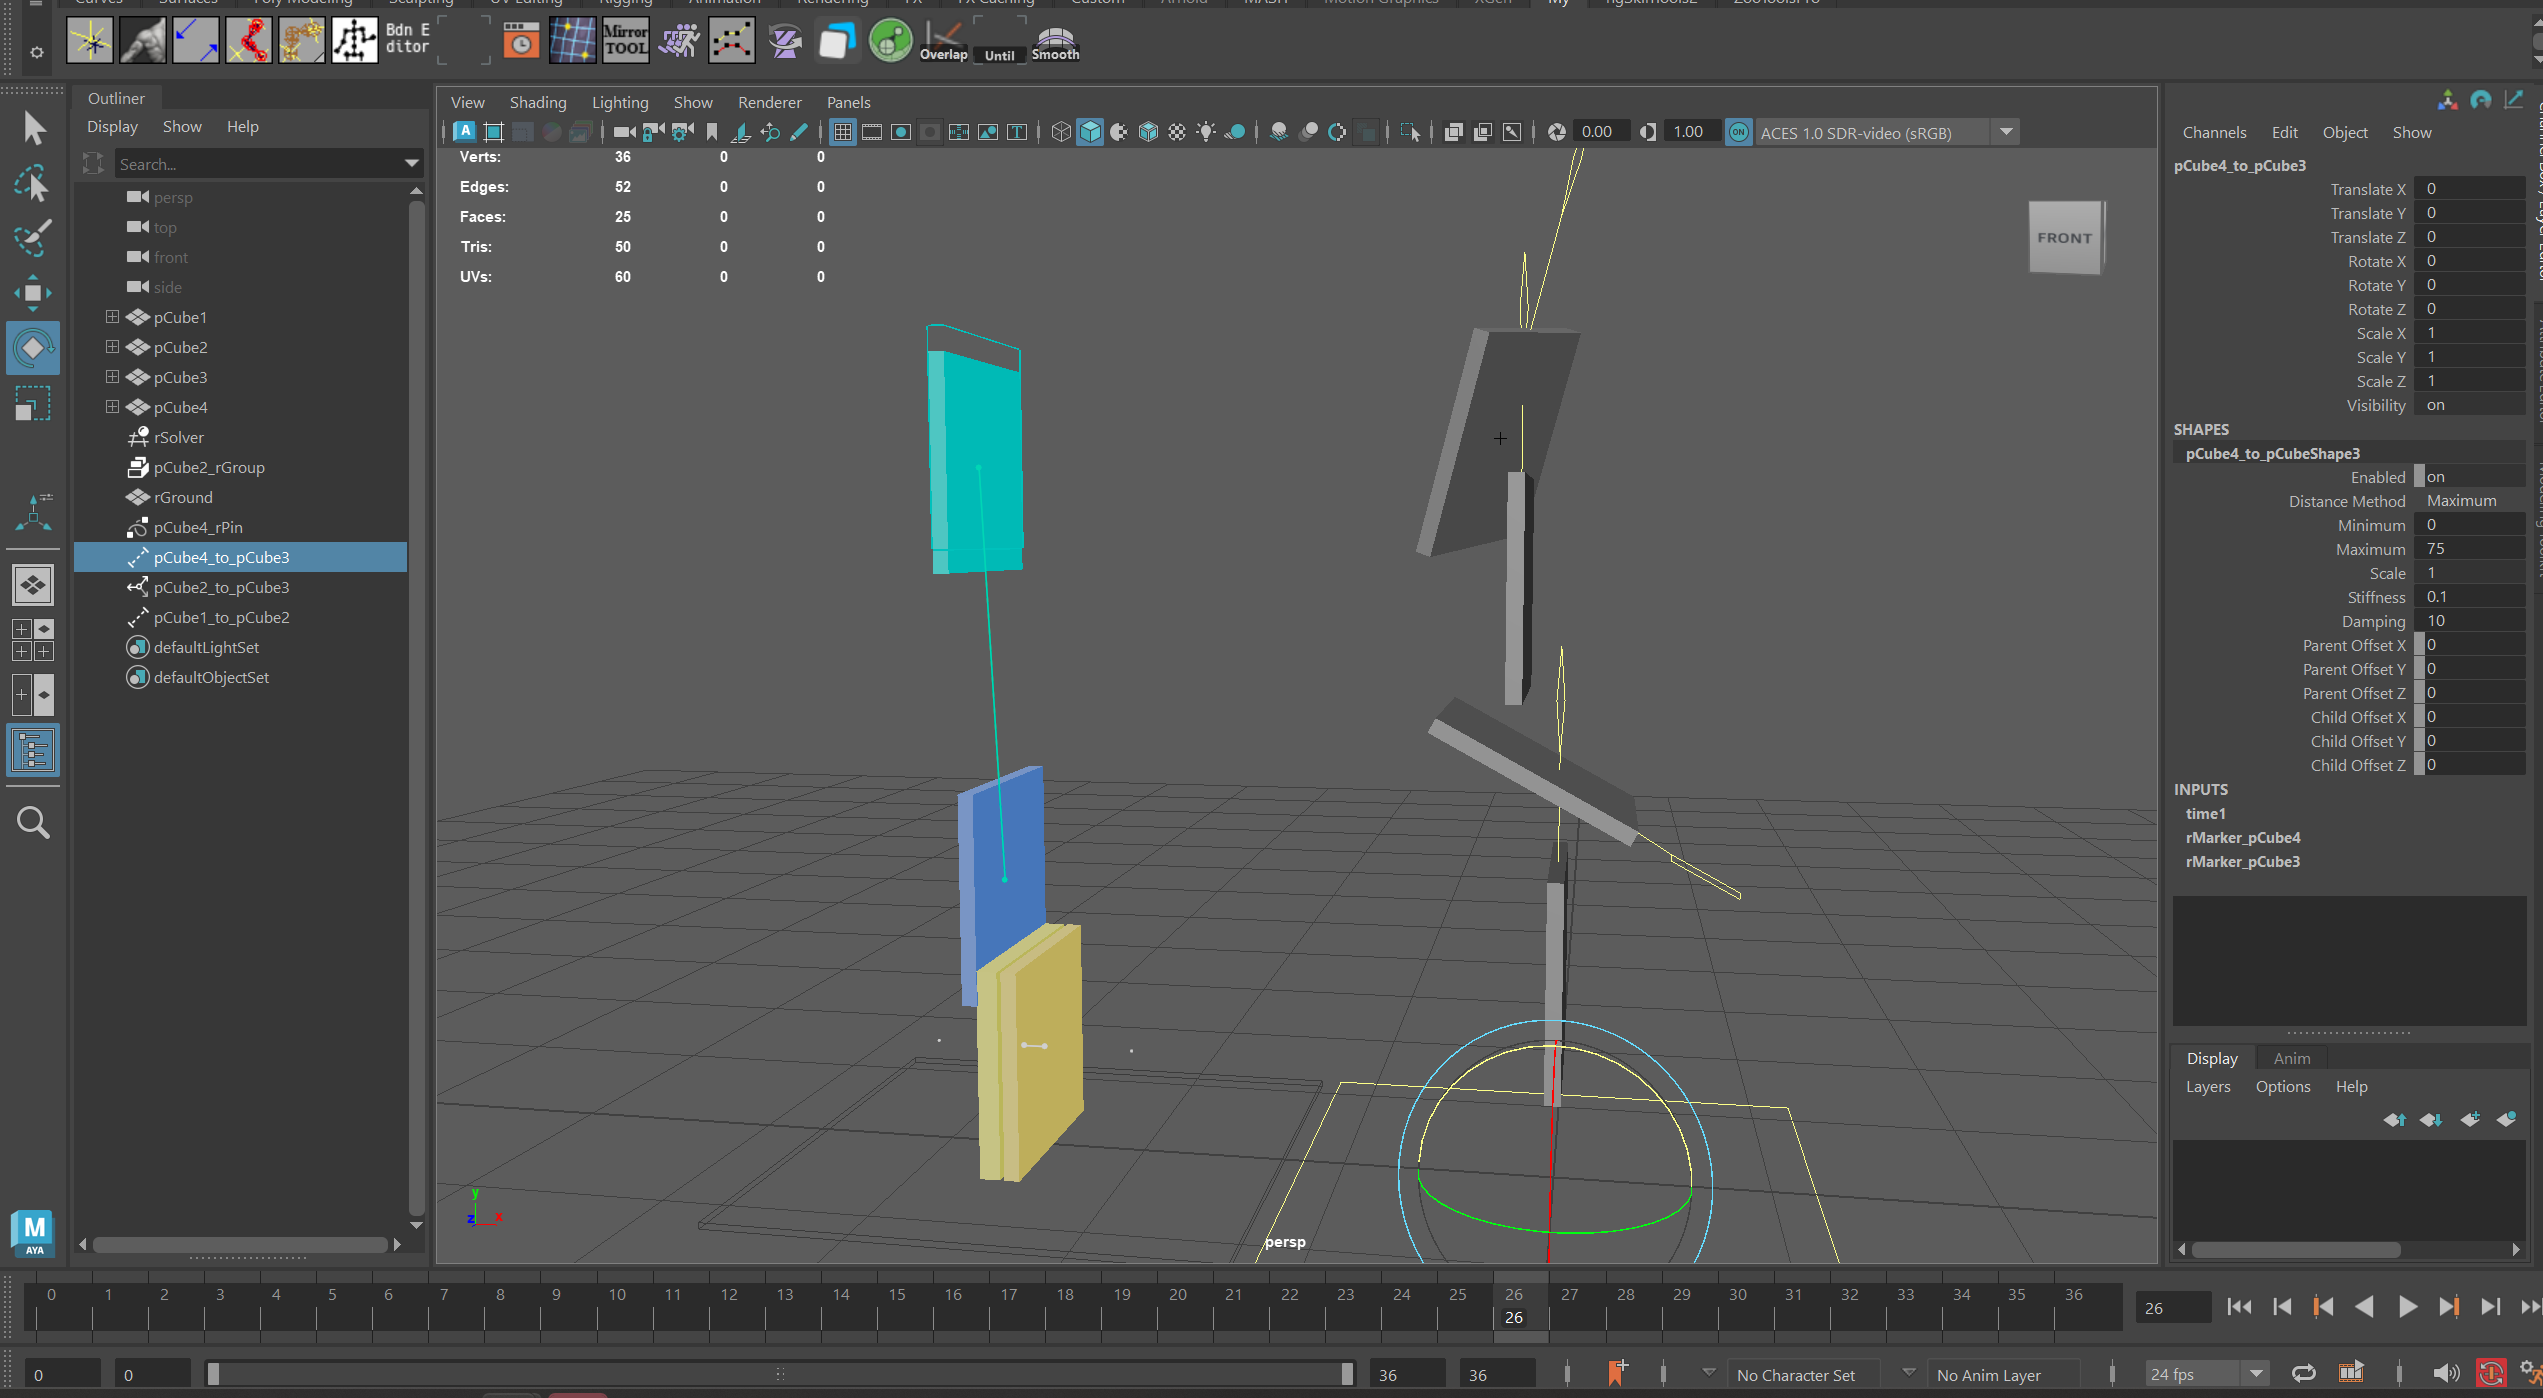
Task: Click the Smooth shelf button
Action: coord(1054,43)
